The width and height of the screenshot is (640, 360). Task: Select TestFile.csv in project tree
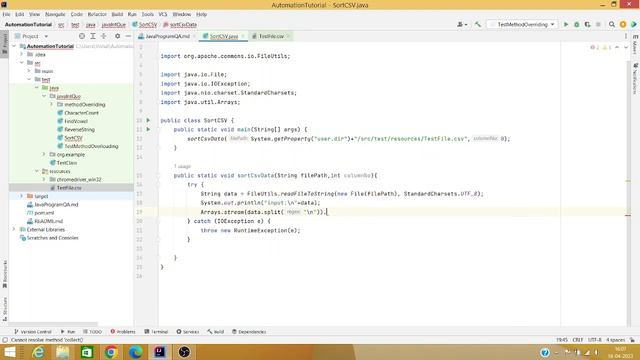point(69,188)
